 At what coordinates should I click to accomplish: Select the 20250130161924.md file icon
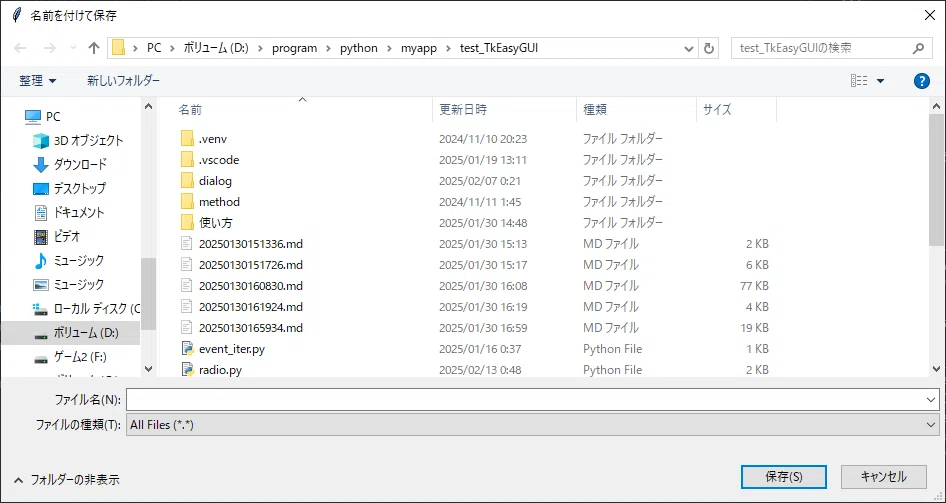[x=188, y=306]
